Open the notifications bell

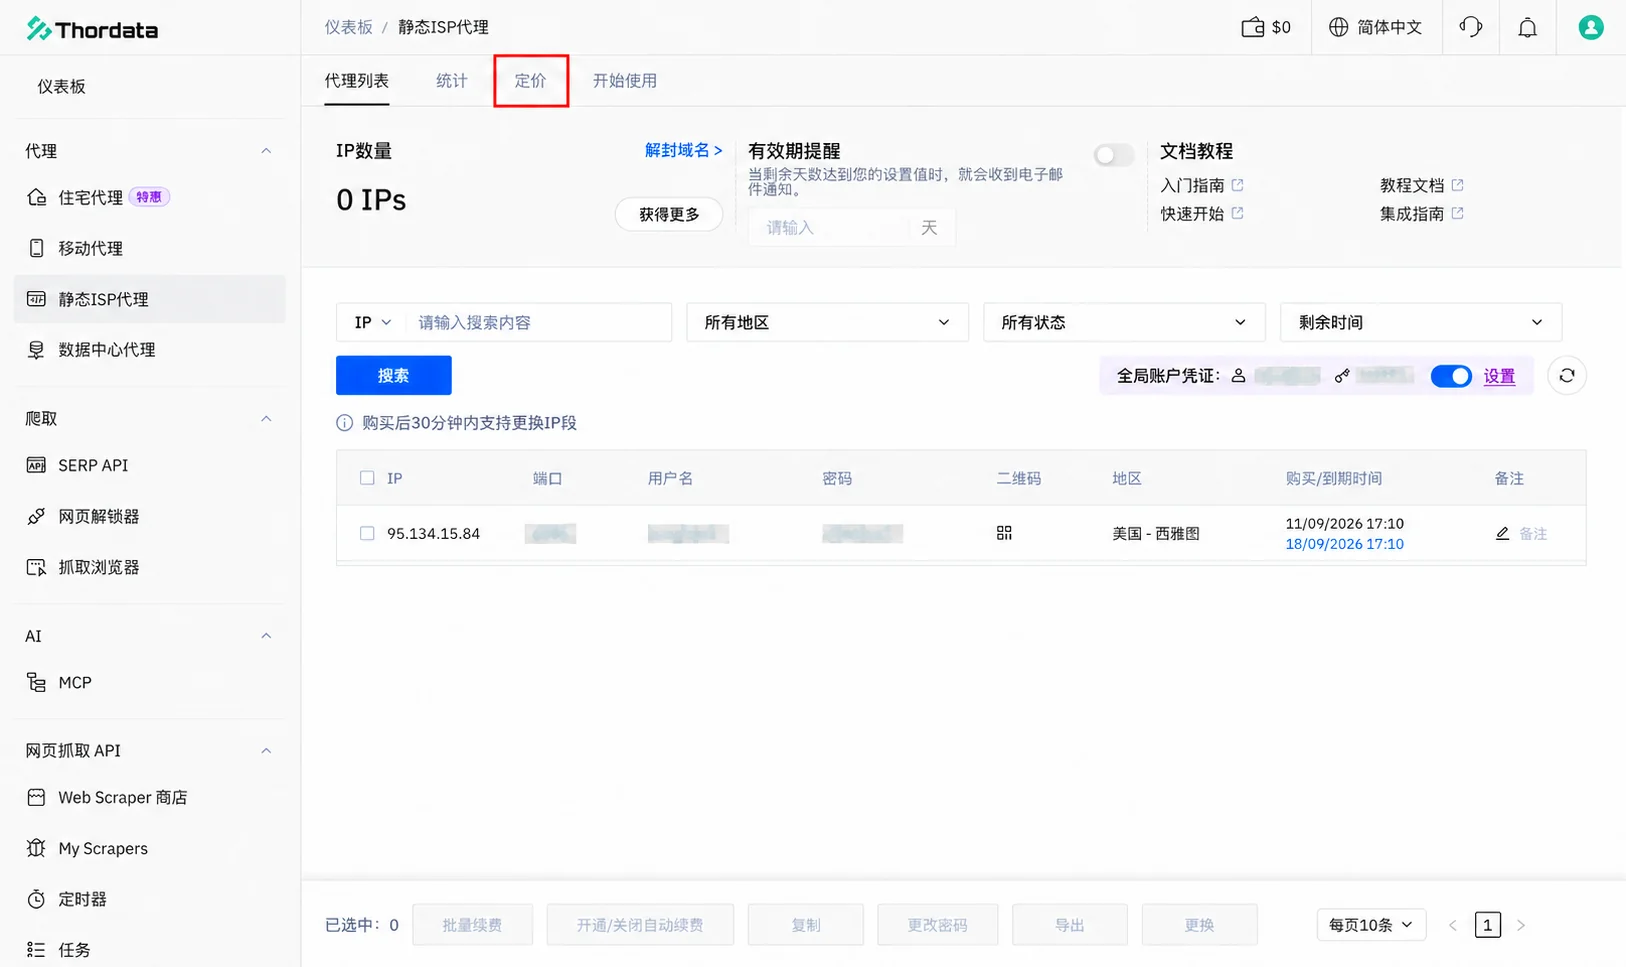pos(1527,28)
